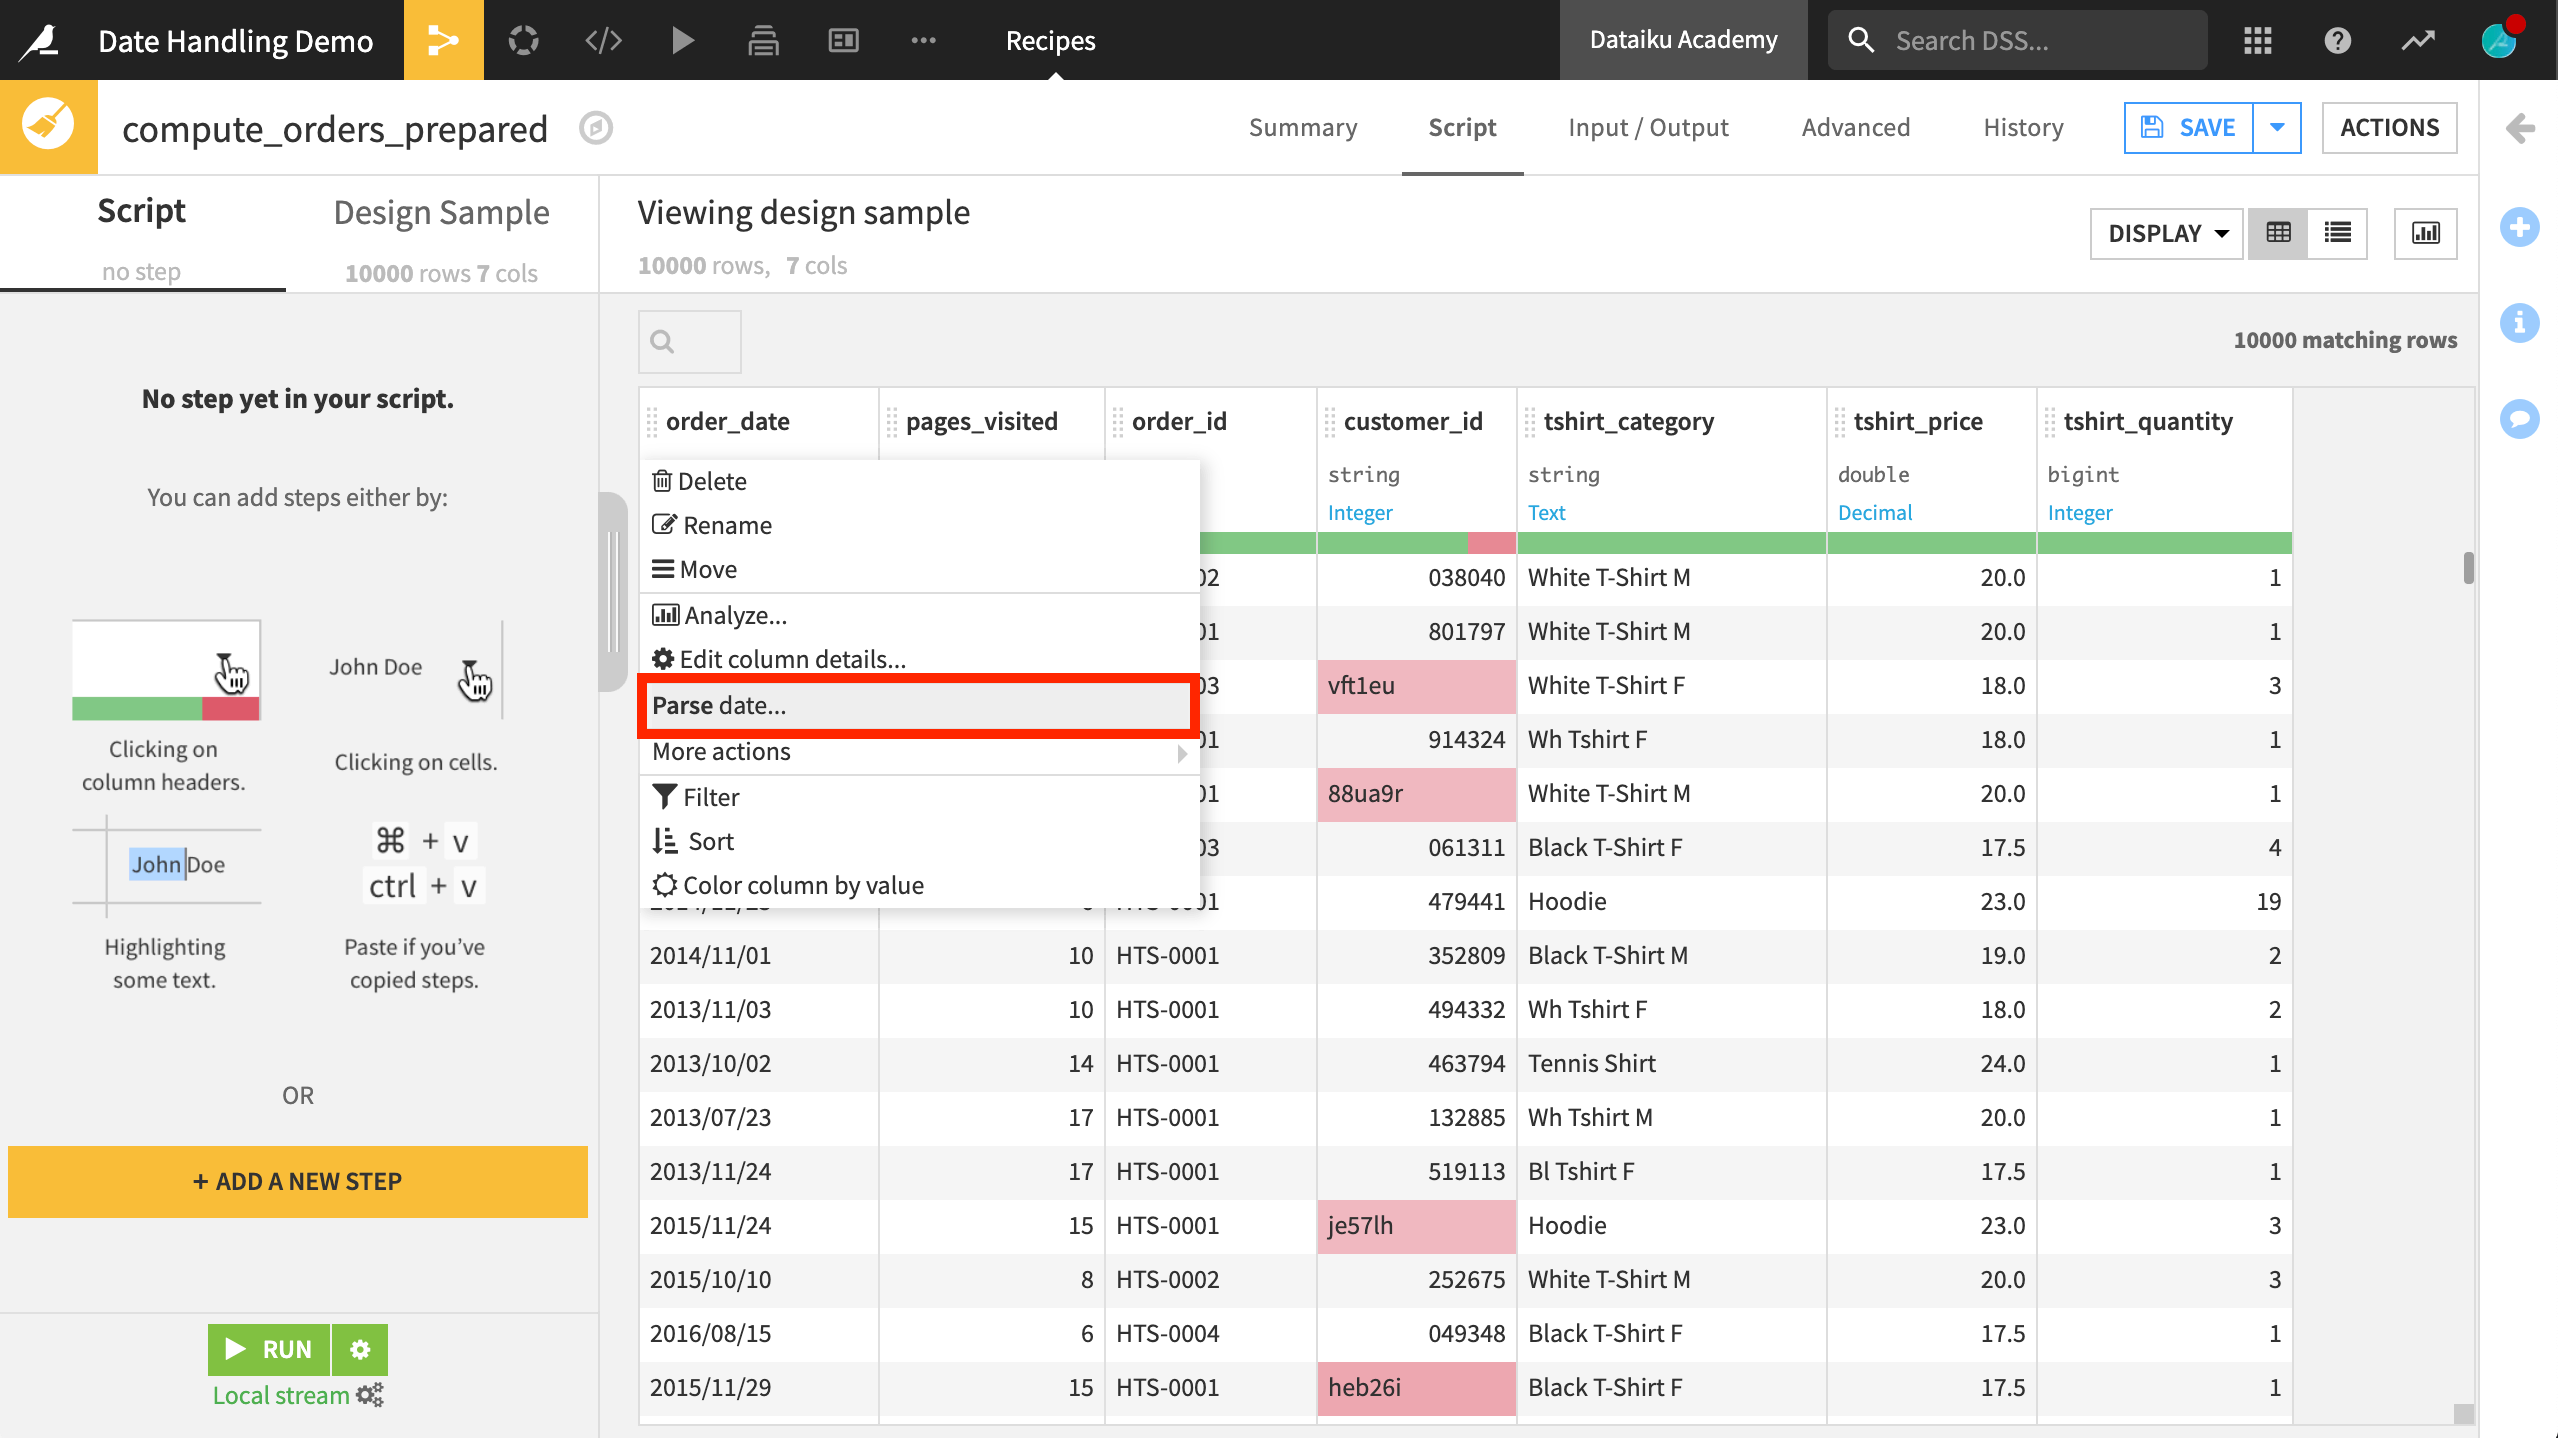Click the customer_id column quality bar
2558x1438 pixels.
[x=1416, y=543]
